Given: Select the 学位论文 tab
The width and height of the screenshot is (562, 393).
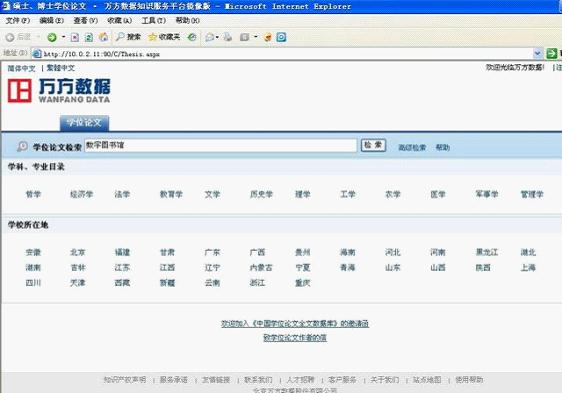Looking at the screenshot, I should [x=84, y=123].
